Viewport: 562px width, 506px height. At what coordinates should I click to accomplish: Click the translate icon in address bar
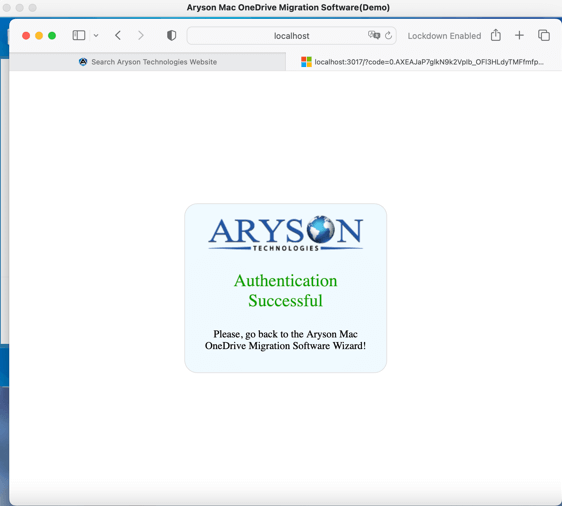coord(374,35)
